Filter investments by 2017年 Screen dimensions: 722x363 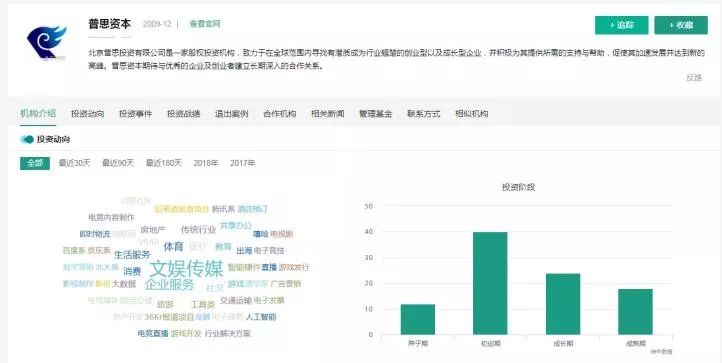point(243,163)
